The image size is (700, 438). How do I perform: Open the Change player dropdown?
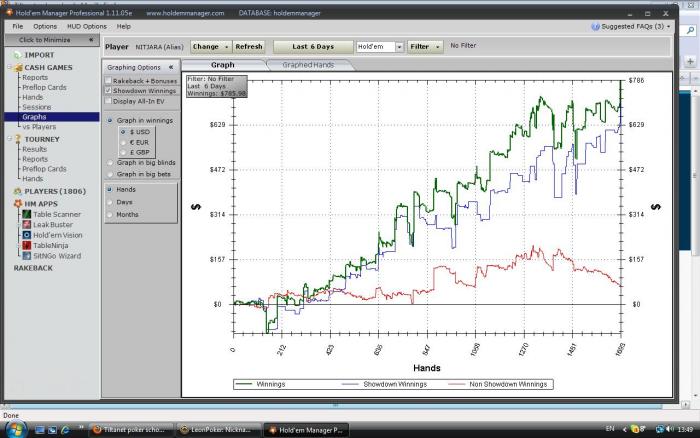click(211, 46)
